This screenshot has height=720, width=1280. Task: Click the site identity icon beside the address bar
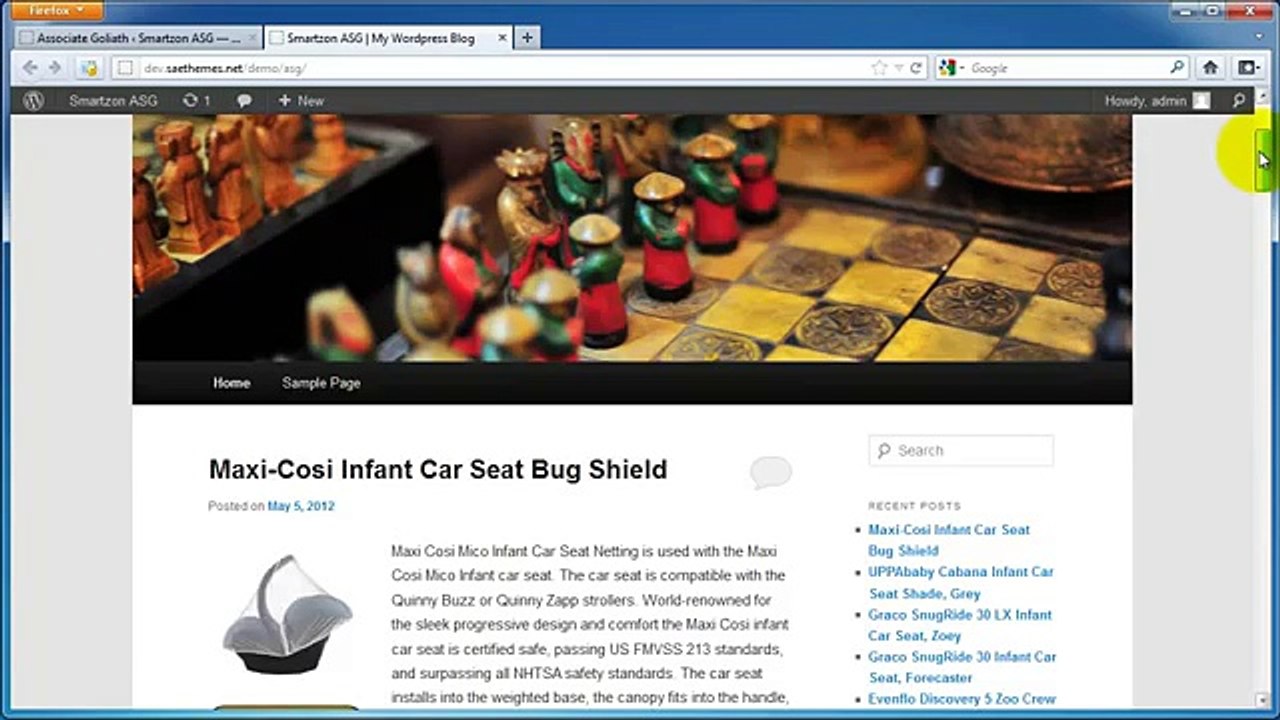pos(124,68)
